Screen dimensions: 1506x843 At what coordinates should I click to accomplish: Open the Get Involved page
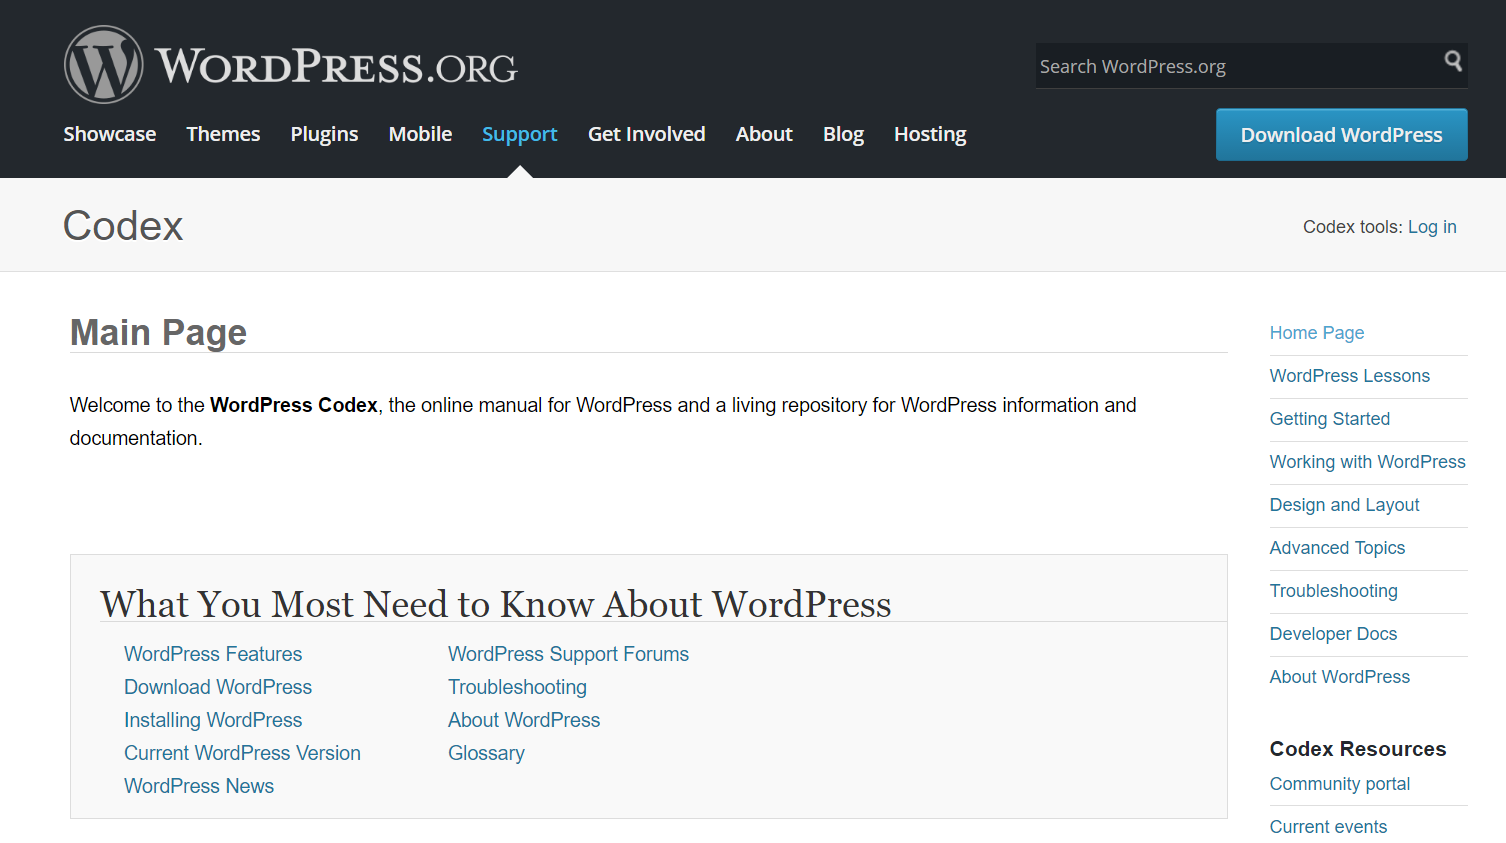[x=646, y=134]
